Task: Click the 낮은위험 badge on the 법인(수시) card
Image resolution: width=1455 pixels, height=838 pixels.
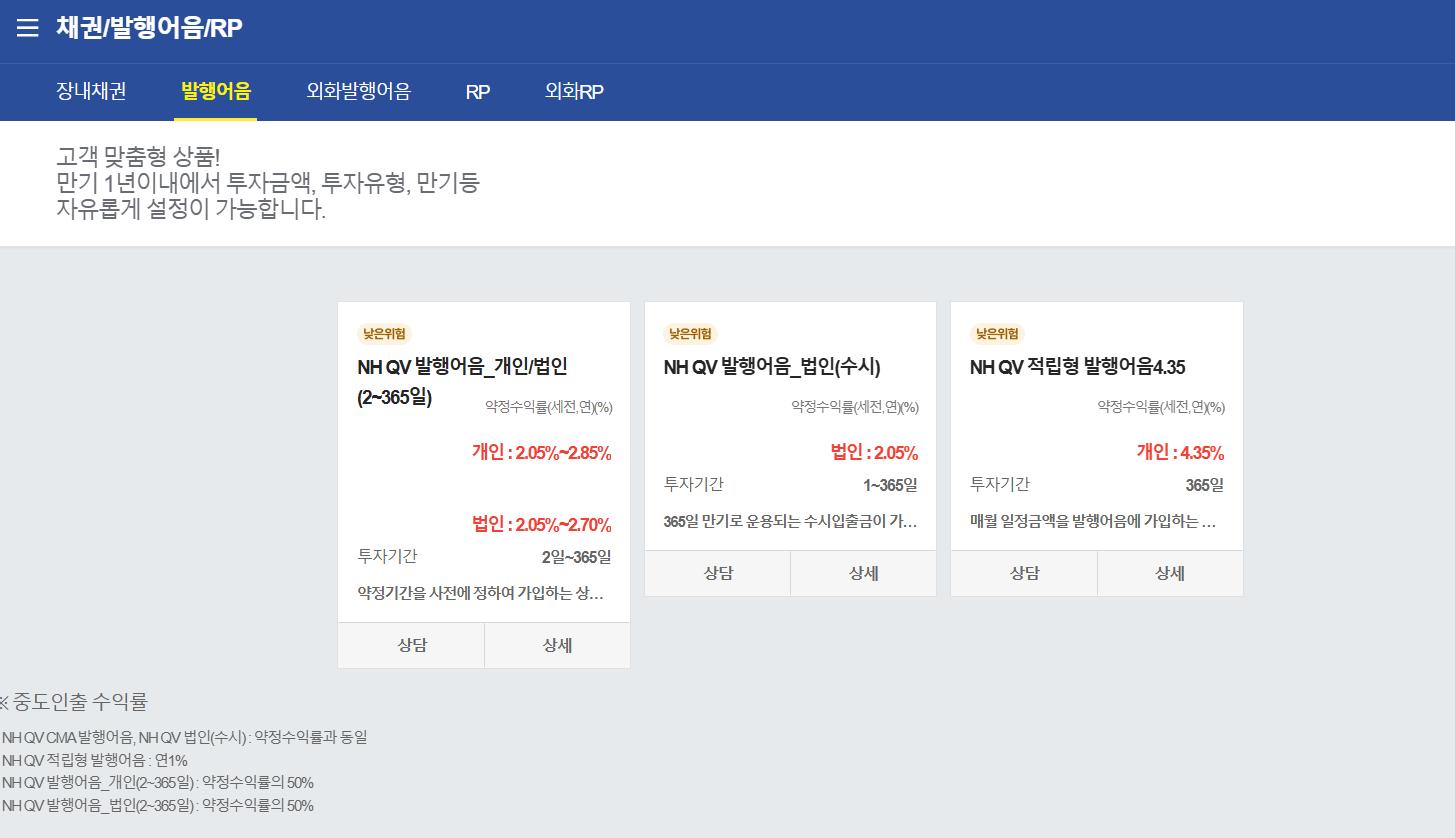Action: (x=691, y=334)
